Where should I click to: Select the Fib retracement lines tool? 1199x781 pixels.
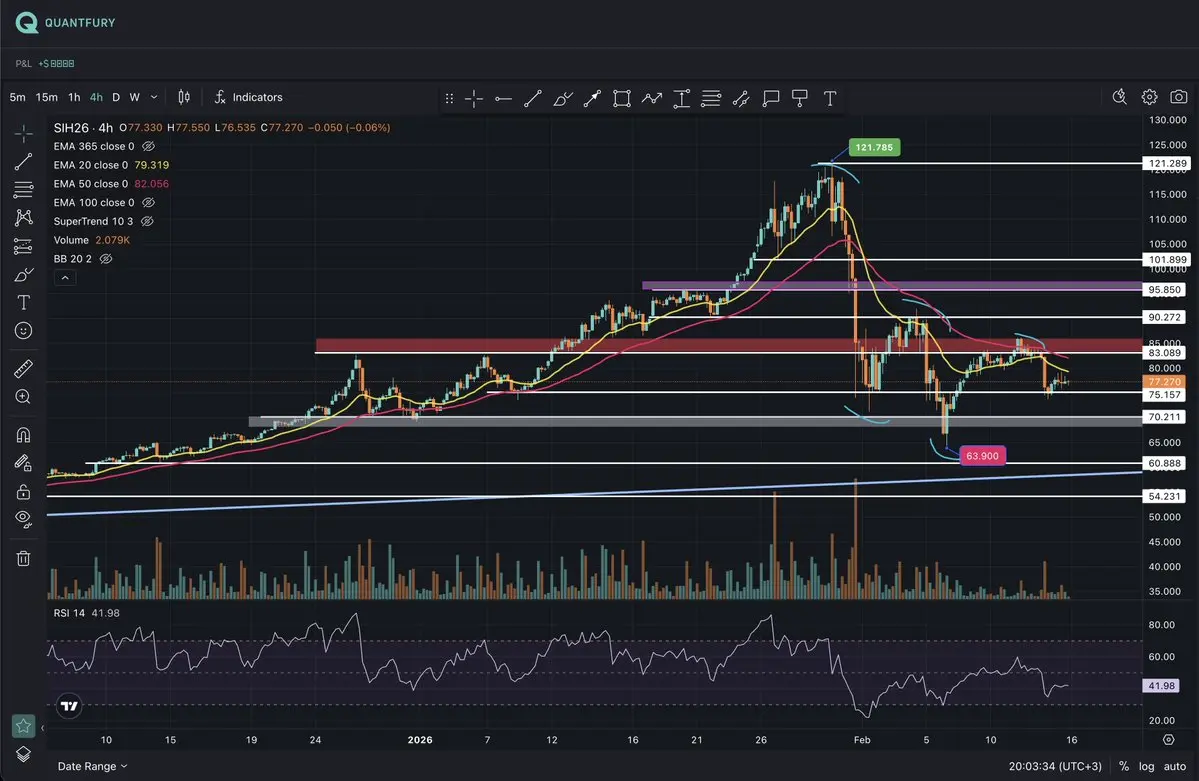click(711, 99)
